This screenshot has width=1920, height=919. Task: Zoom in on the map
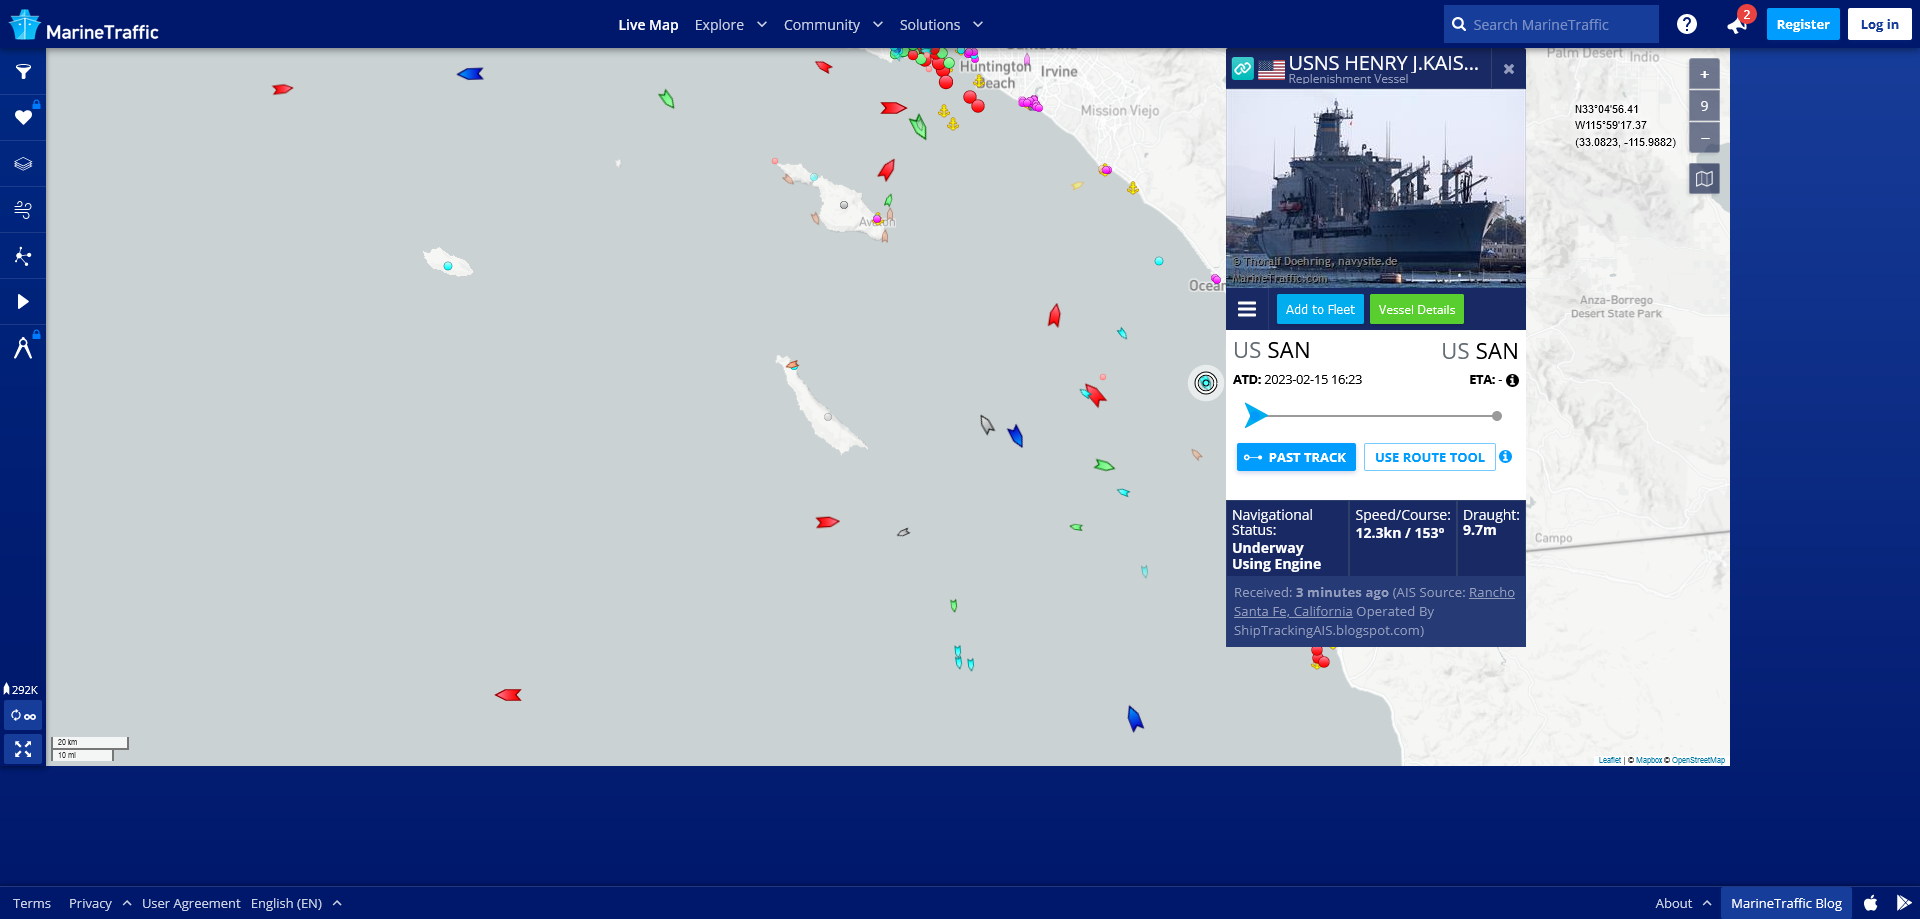point(1704,74)
